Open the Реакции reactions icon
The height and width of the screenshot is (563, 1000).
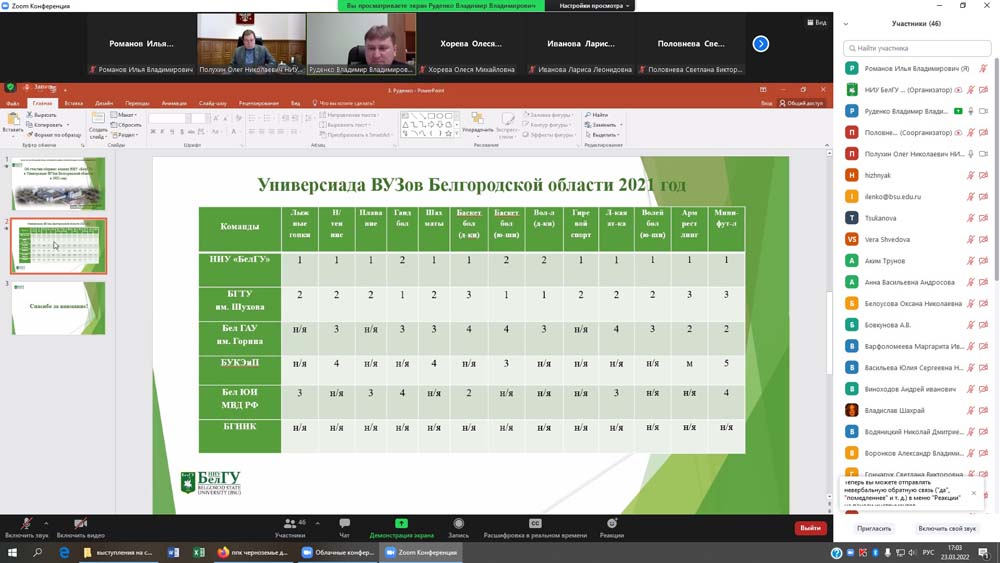[x=612, y=524]
